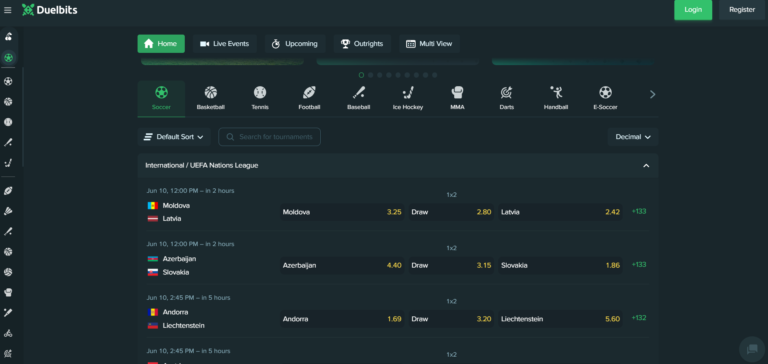Select the Tennis category

260,98
